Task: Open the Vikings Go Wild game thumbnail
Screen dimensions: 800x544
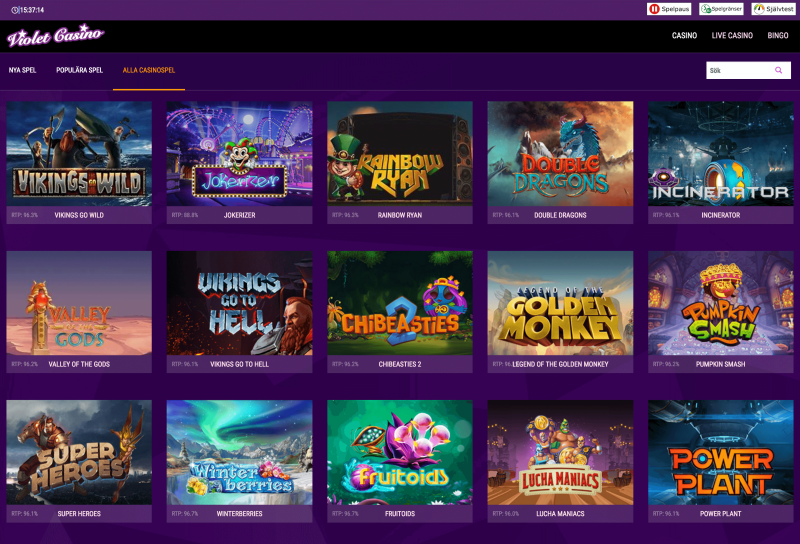Action: (79, 154)
